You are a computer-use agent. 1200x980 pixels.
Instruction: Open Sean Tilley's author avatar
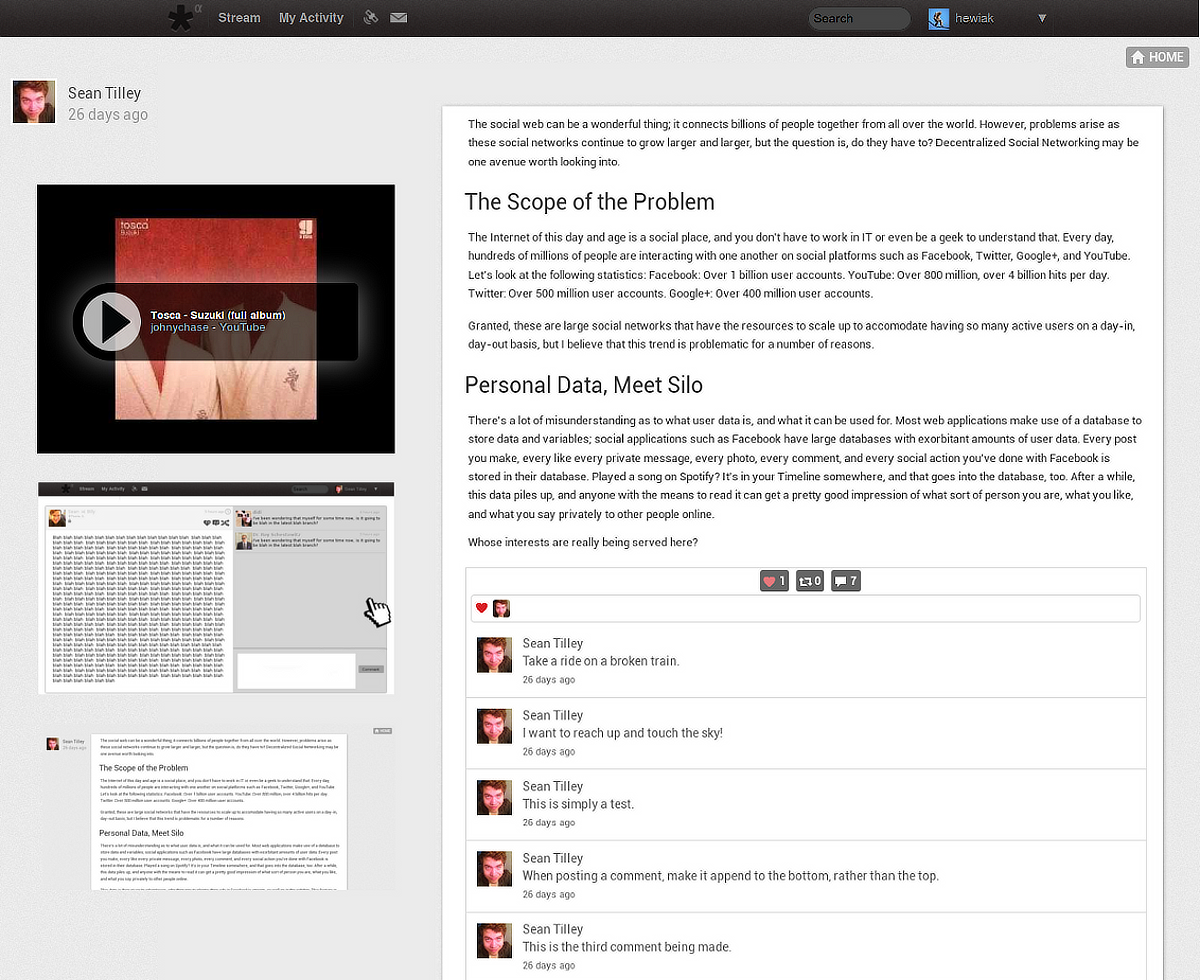(x=34, y=102)
